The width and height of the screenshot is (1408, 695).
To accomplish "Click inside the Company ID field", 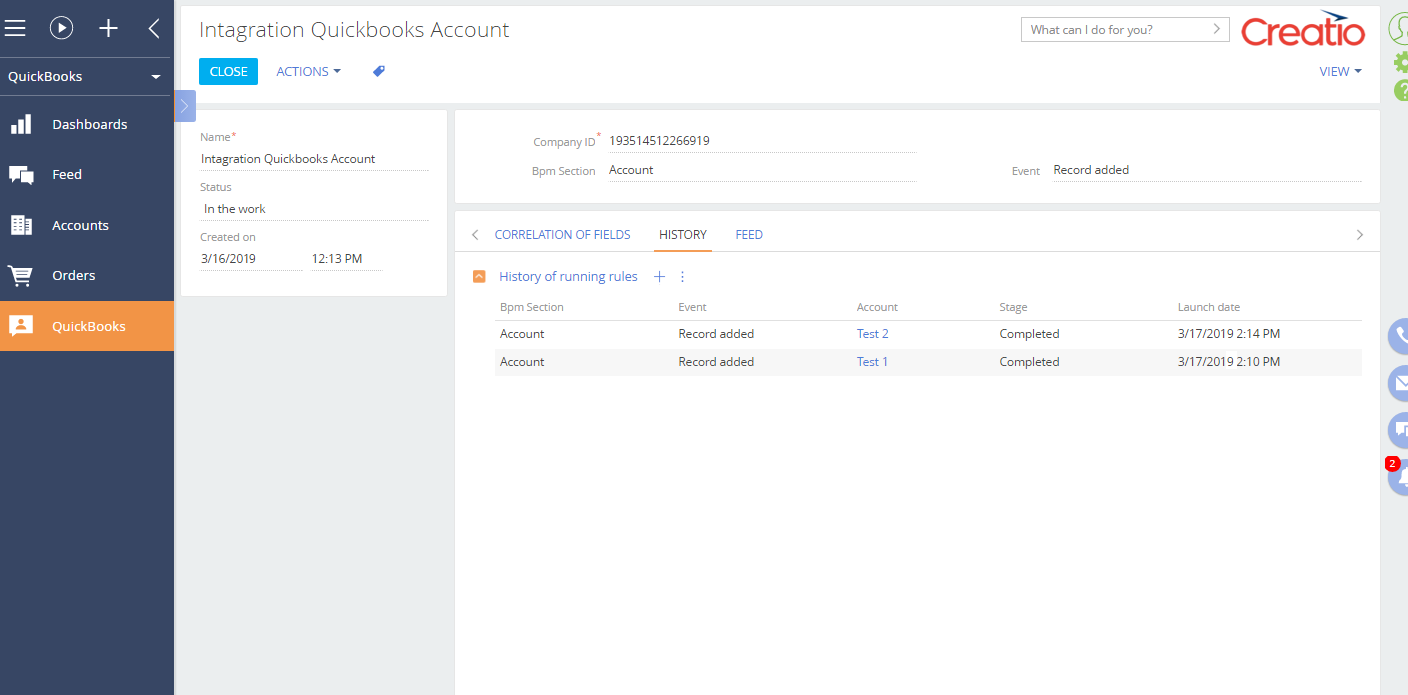I will point(760,140).
